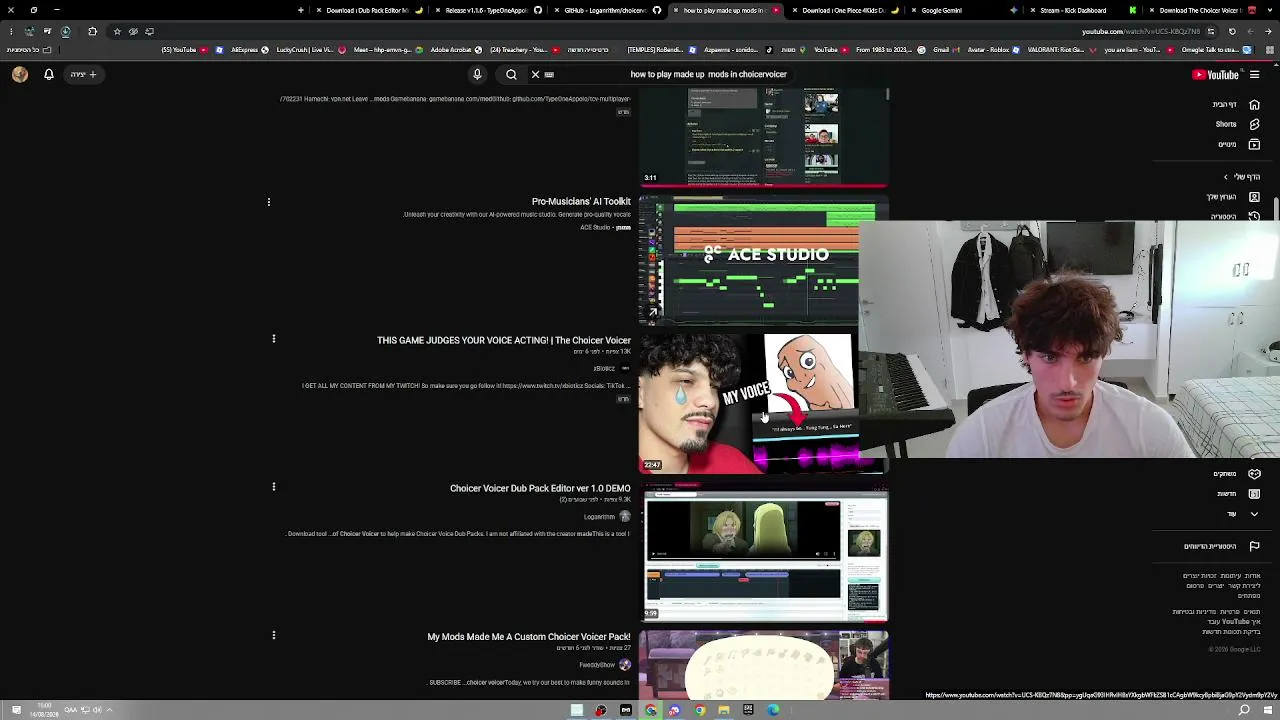
Task: Expand the 'You' section chevron in sidebar
Action: pyautogui.click(x=1226, y=177)
